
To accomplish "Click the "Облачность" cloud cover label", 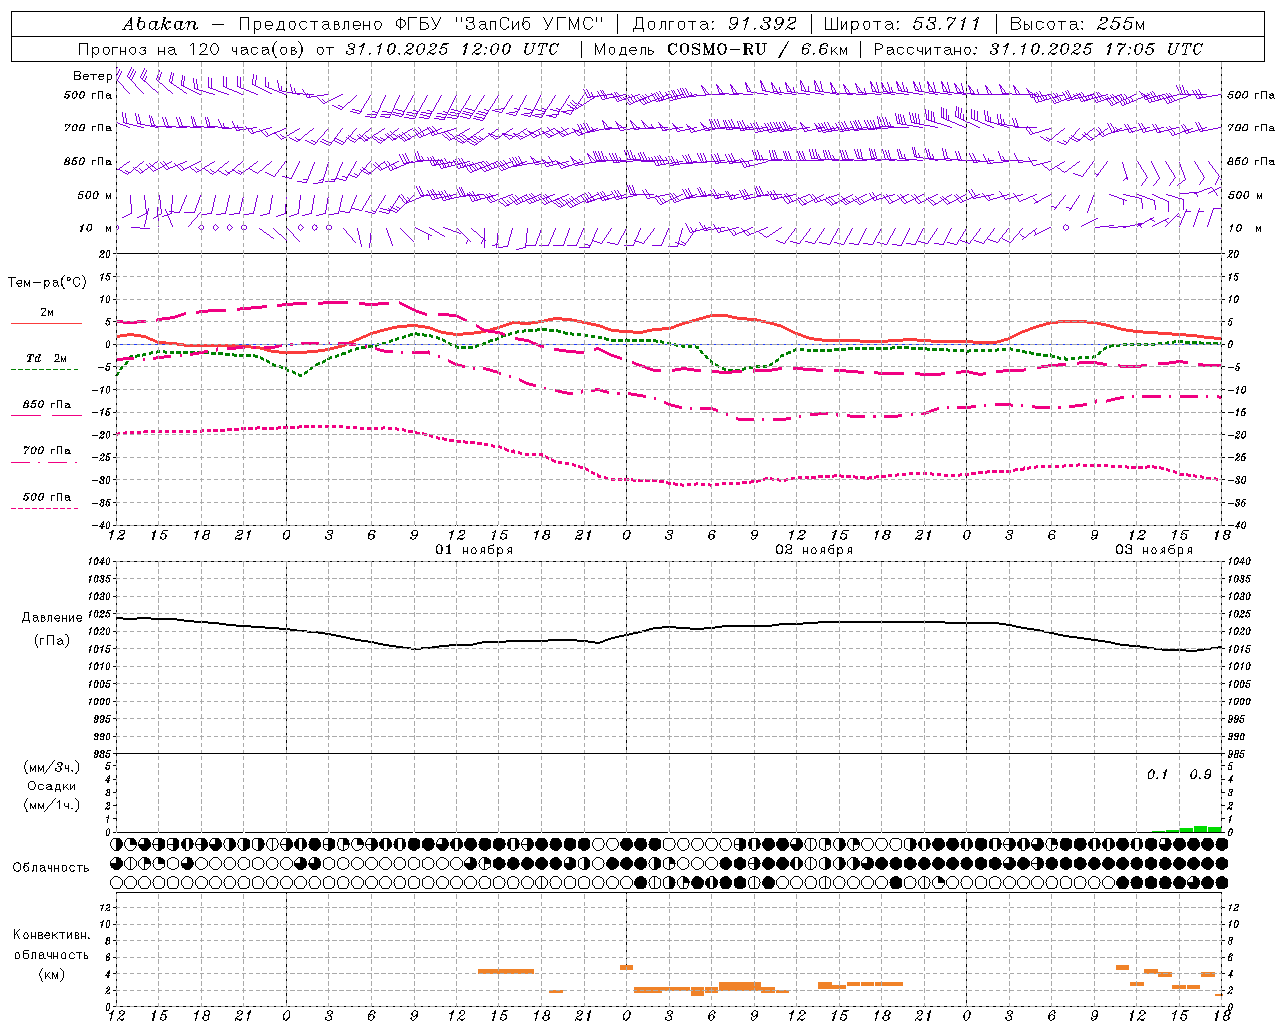I will point(51,868).
